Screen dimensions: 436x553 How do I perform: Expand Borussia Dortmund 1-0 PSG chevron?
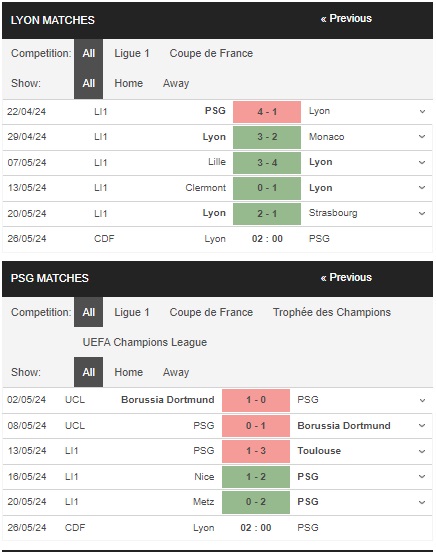pyautogui.click(x=422, y=400)
